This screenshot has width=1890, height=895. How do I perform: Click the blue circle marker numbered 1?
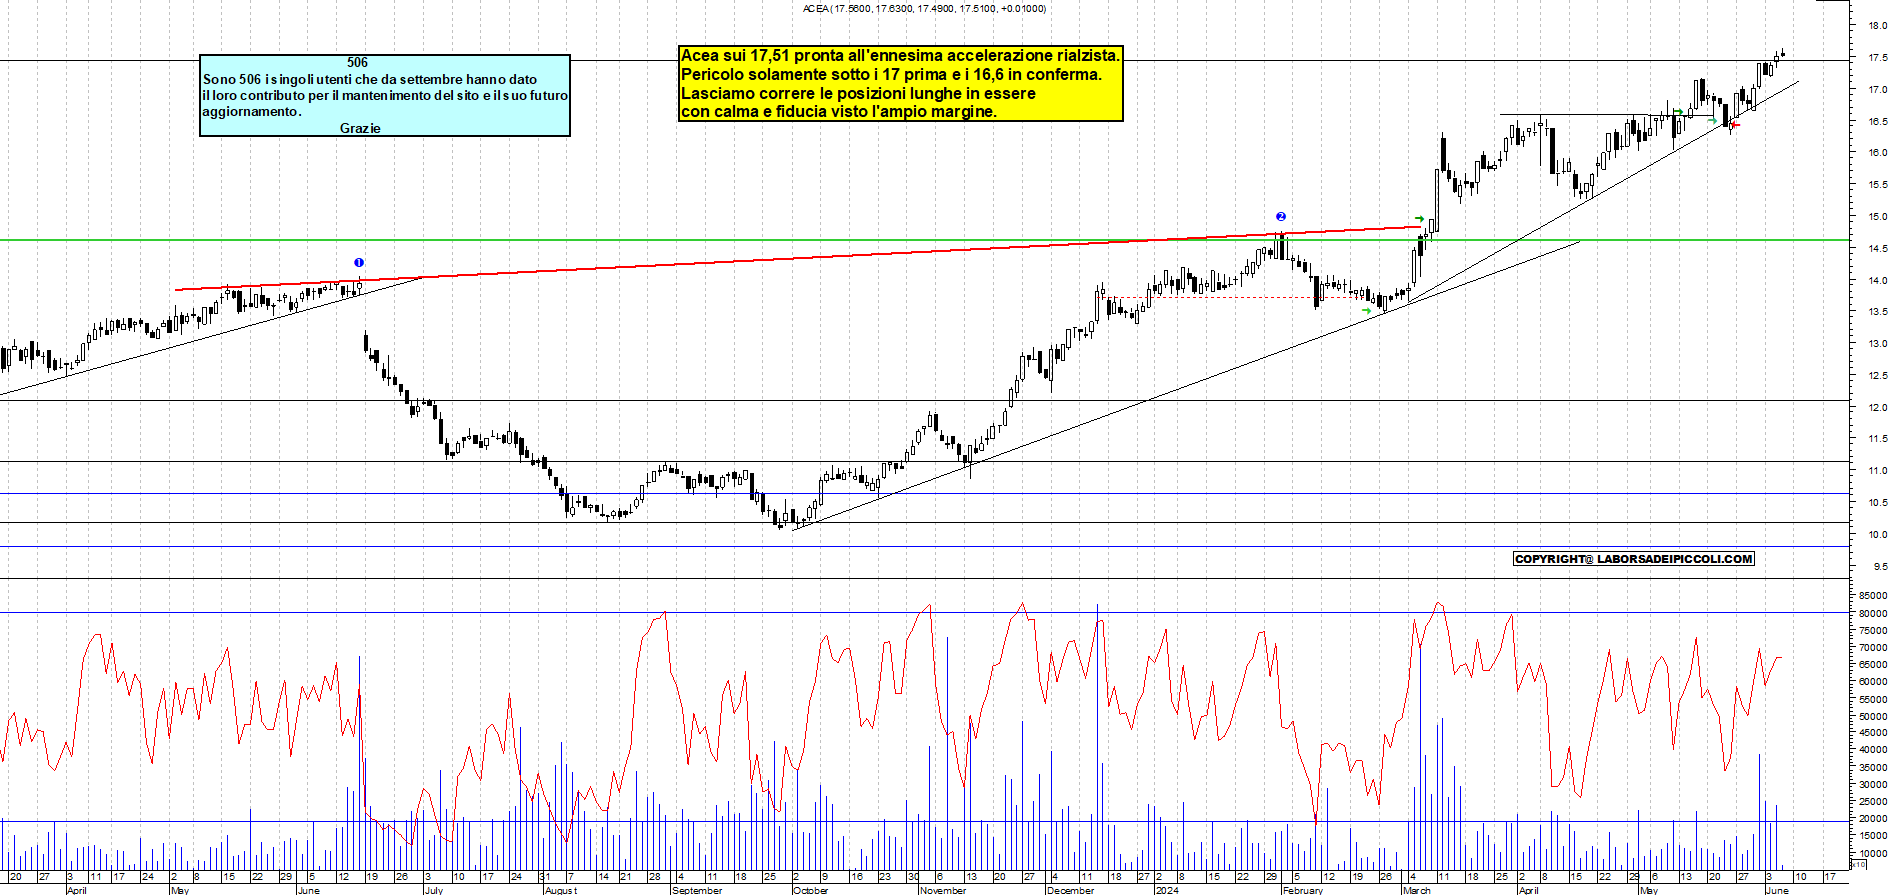[x=359, y=263]
